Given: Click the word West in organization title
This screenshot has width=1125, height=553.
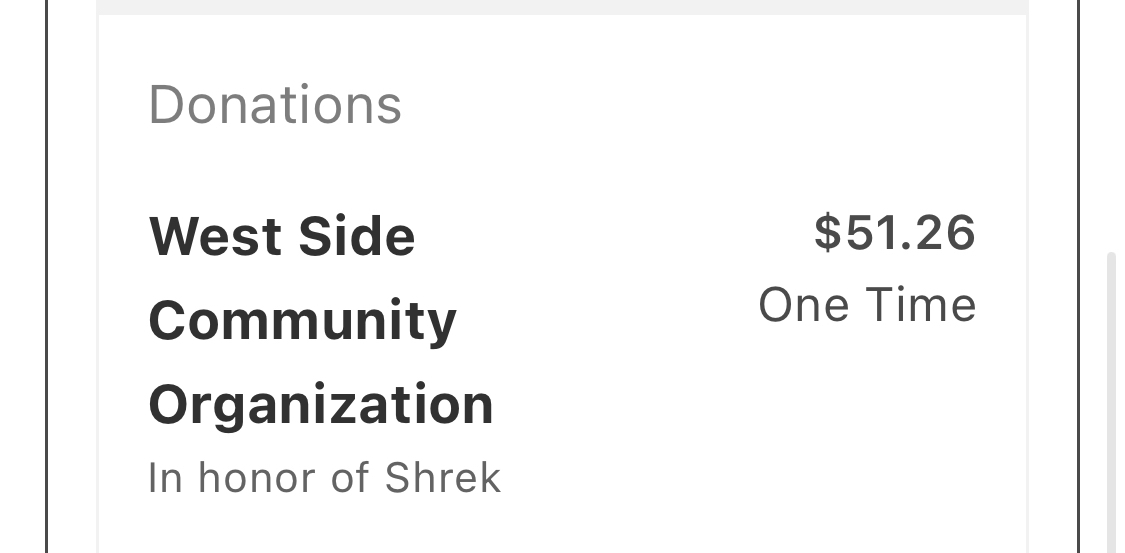Looking at the screenshot, I should (206, 237).
